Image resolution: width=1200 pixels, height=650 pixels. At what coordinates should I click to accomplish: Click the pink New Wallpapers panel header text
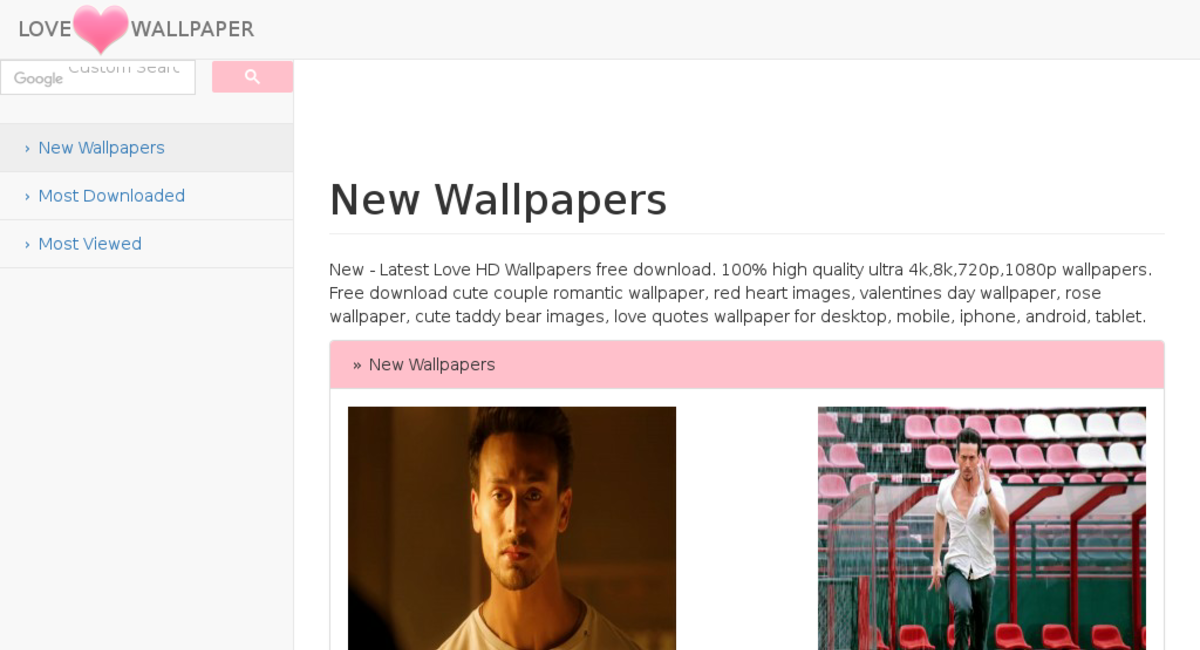coord(432,365)
